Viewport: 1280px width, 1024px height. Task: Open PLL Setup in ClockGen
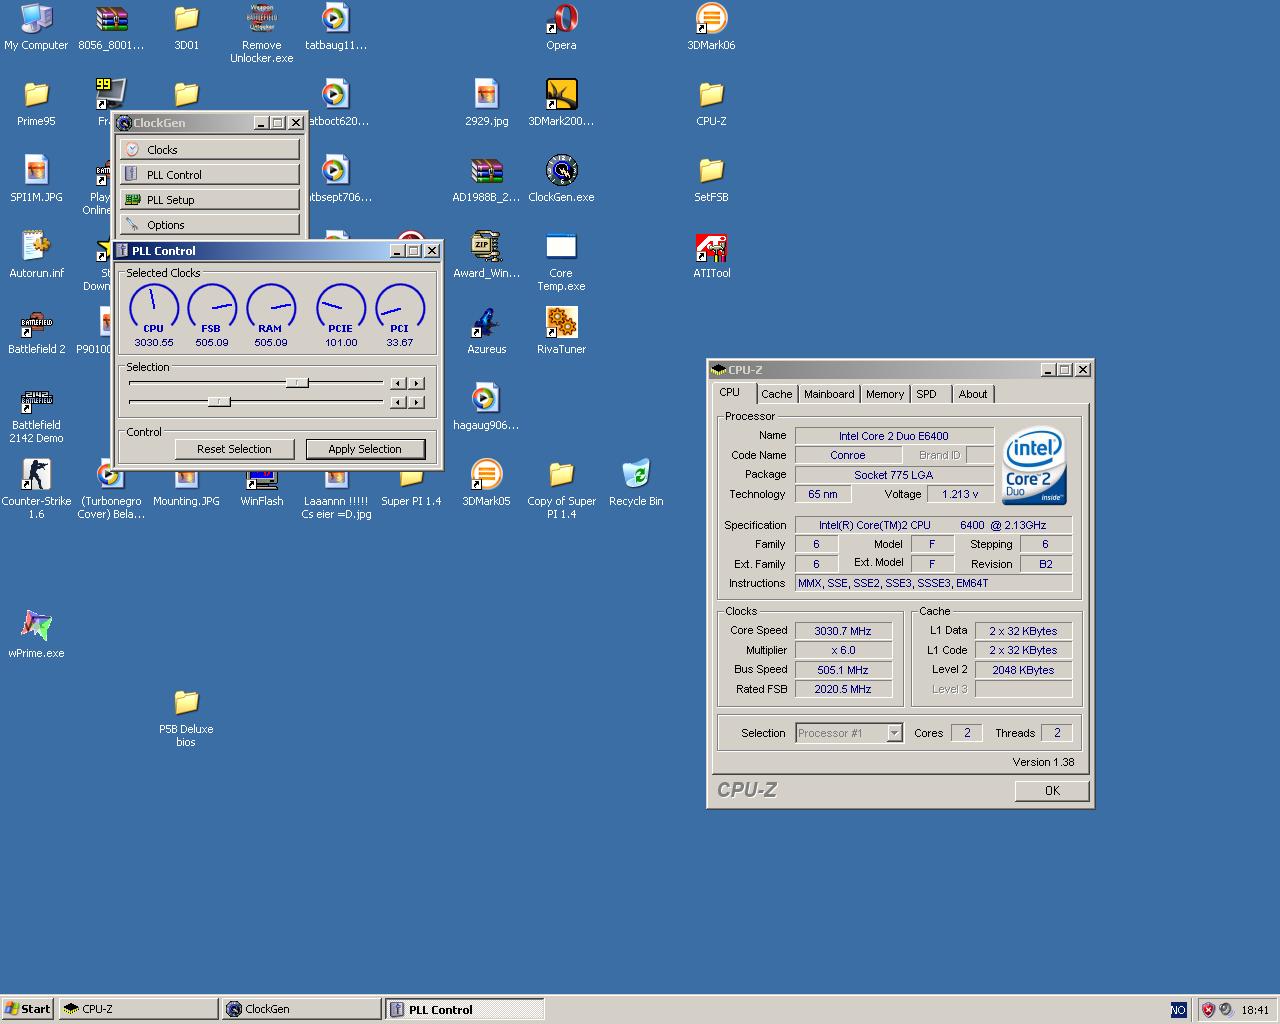coord(210,199)
